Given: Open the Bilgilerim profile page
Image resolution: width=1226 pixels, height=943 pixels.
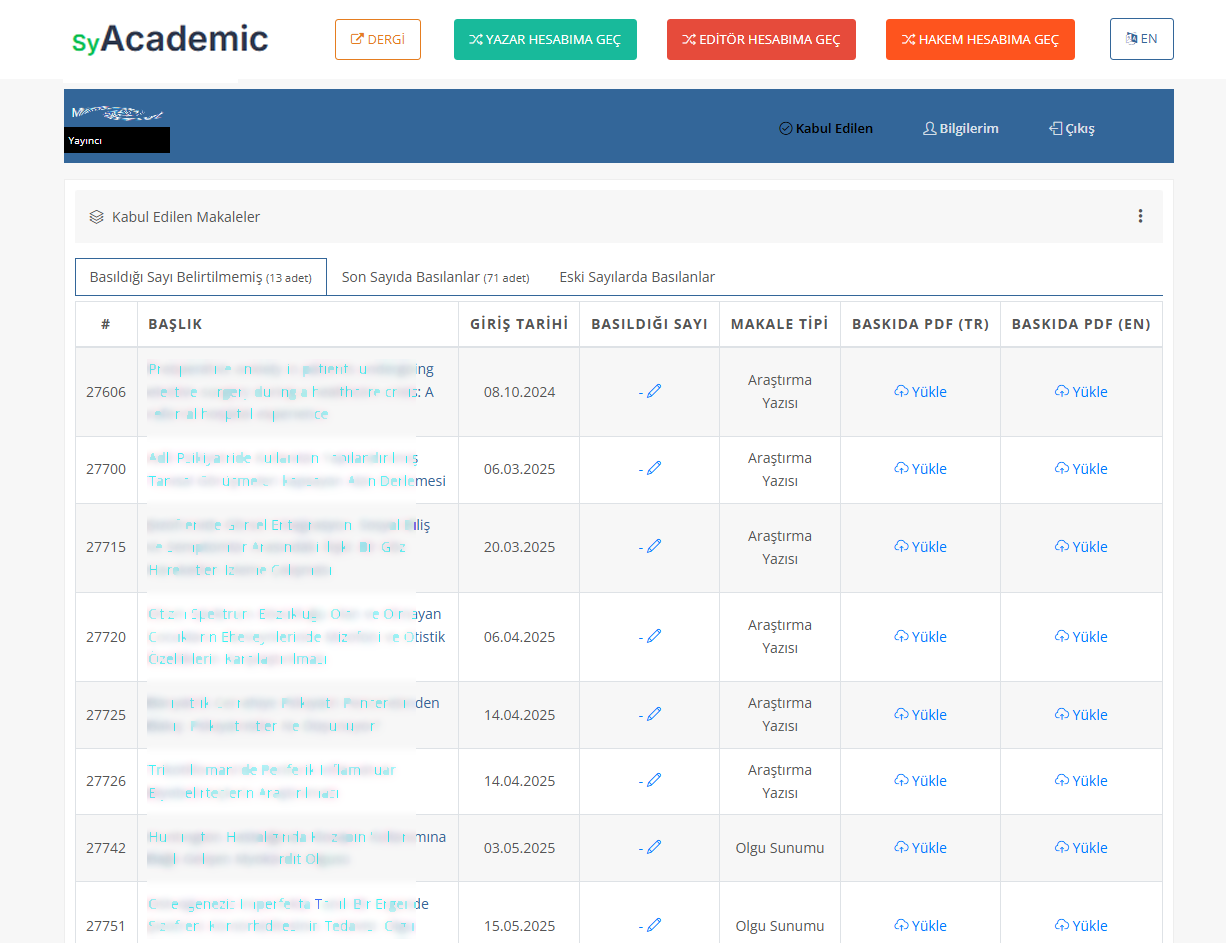Looking at the screenshot, I should [960, 128].
